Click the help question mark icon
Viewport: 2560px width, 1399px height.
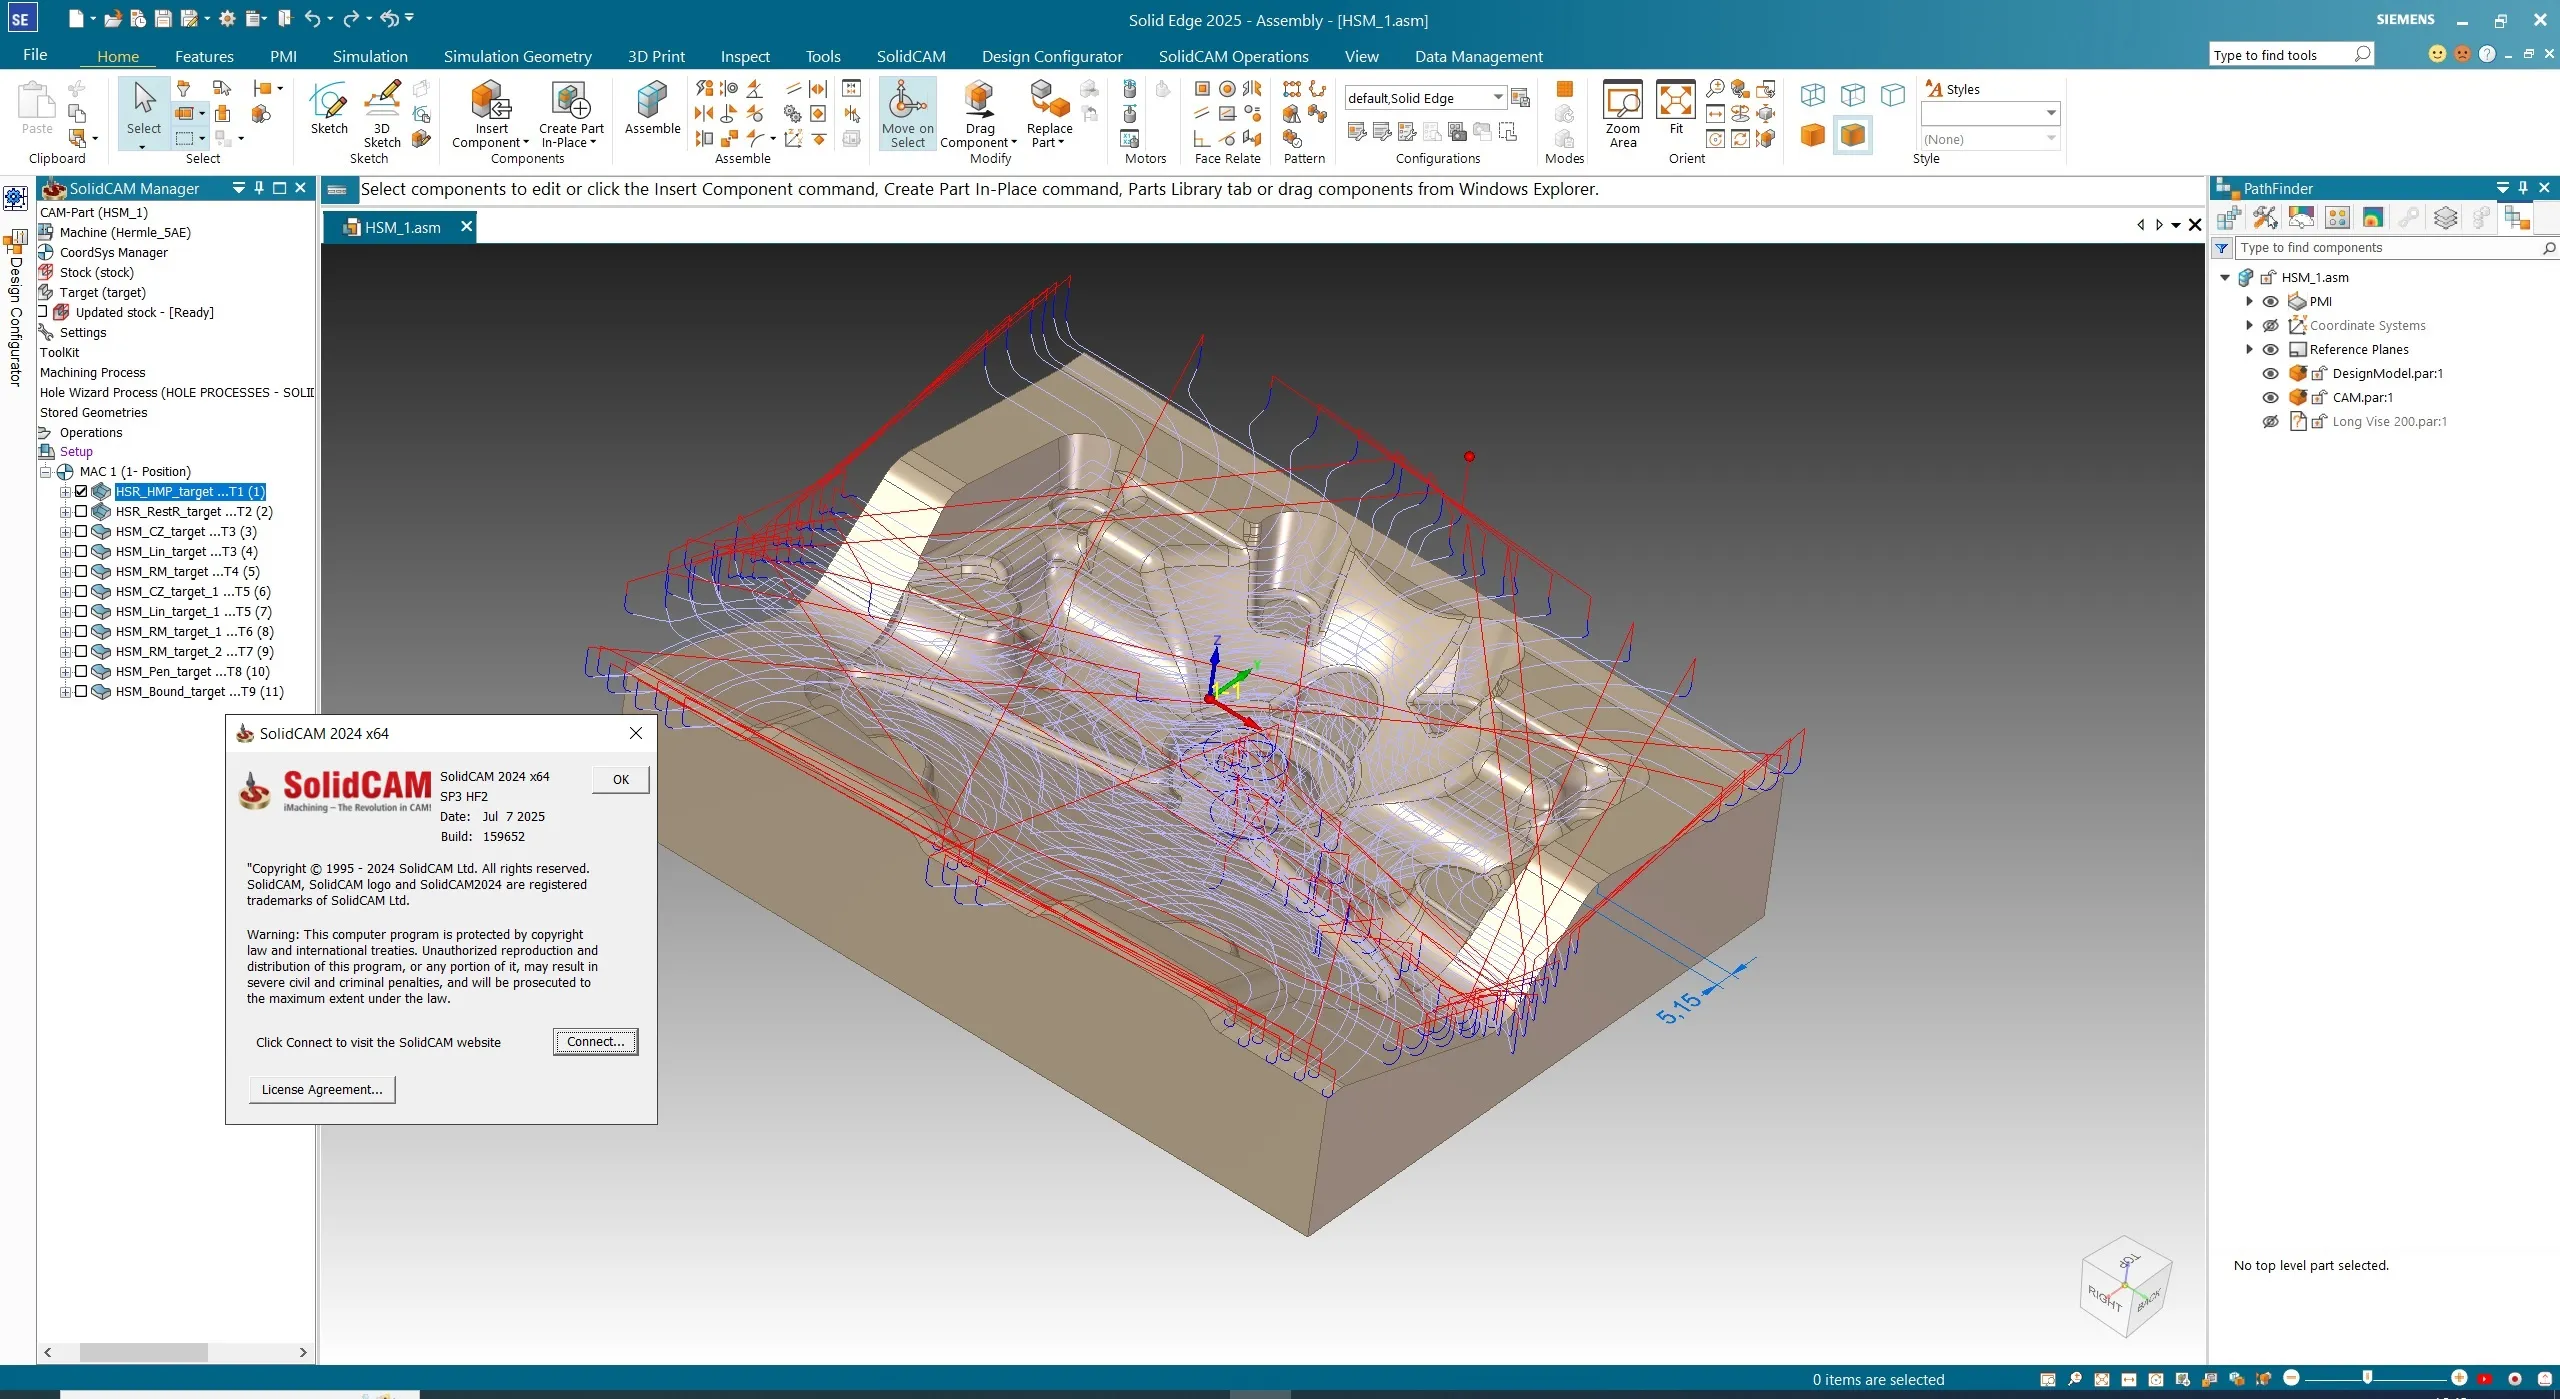coord(2487,54)
